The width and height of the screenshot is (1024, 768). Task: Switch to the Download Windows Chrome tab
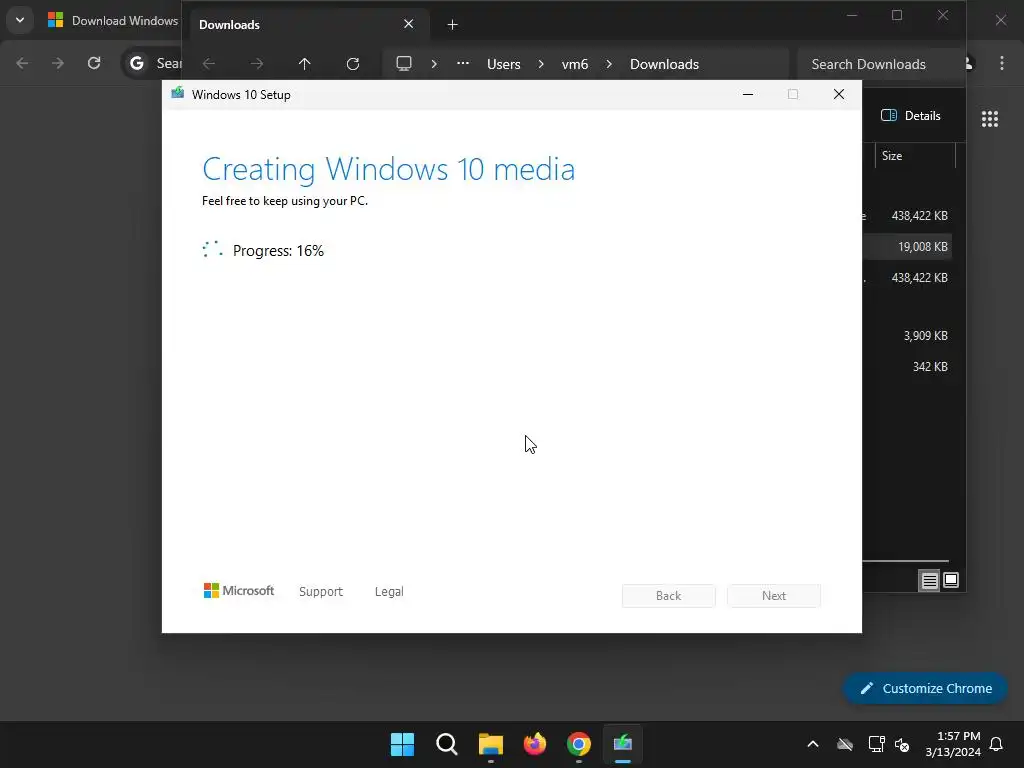pyautogui.click(x=112, y=20)
